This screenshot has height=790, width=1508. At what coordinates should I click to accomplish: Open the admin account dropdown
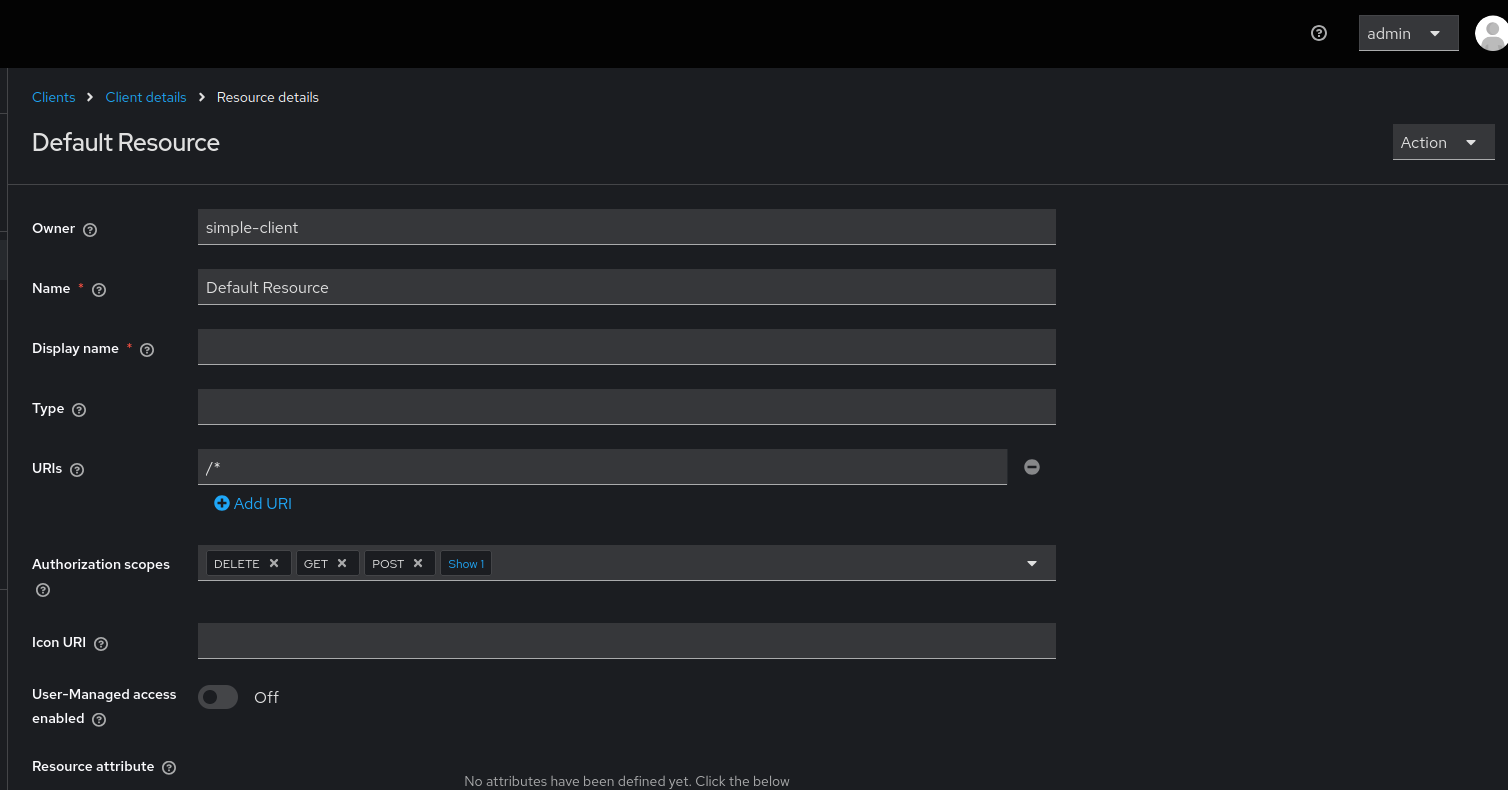coord(1408,32)
